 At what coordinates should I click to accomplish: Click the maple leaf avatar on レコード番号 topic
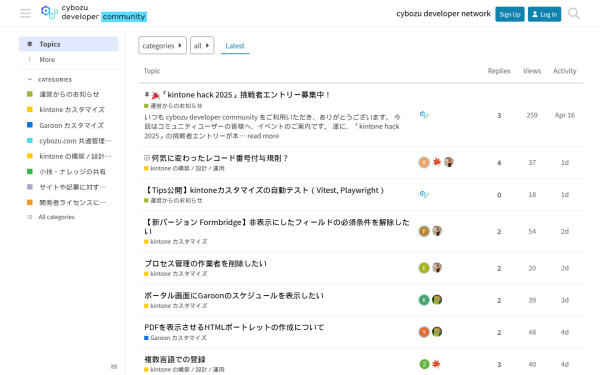[437, 162]
